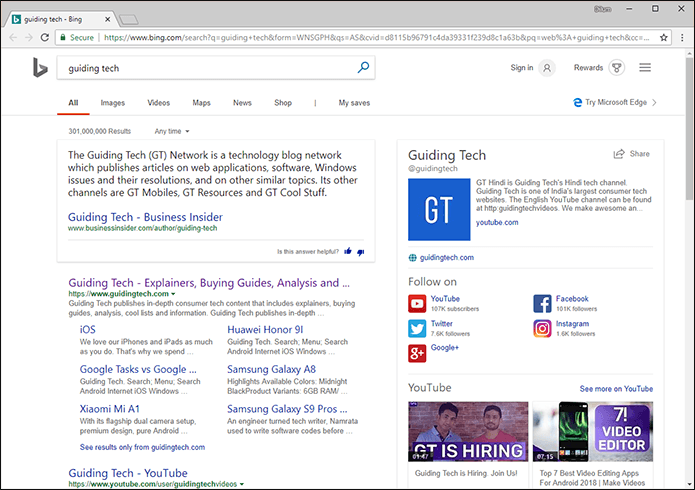This screenshot has width=695, height=490.
Task: Click the browser address bar URL
Action: point(377,38)
